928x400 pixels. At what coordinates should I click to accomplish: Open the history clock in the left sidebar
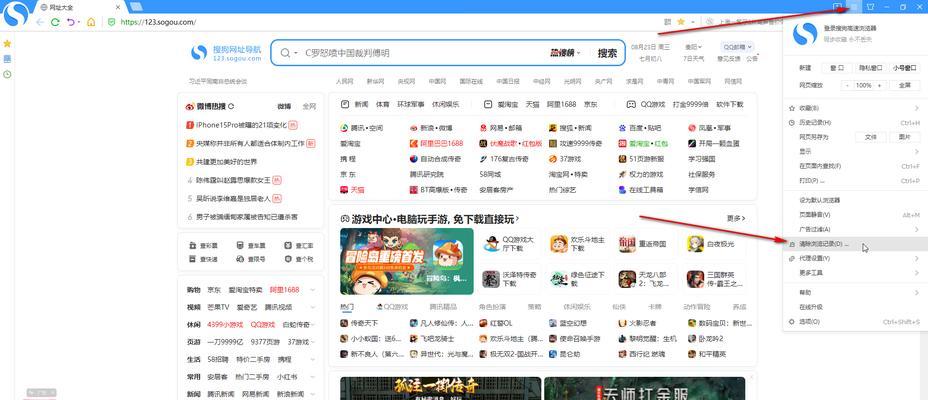[7, 75]
